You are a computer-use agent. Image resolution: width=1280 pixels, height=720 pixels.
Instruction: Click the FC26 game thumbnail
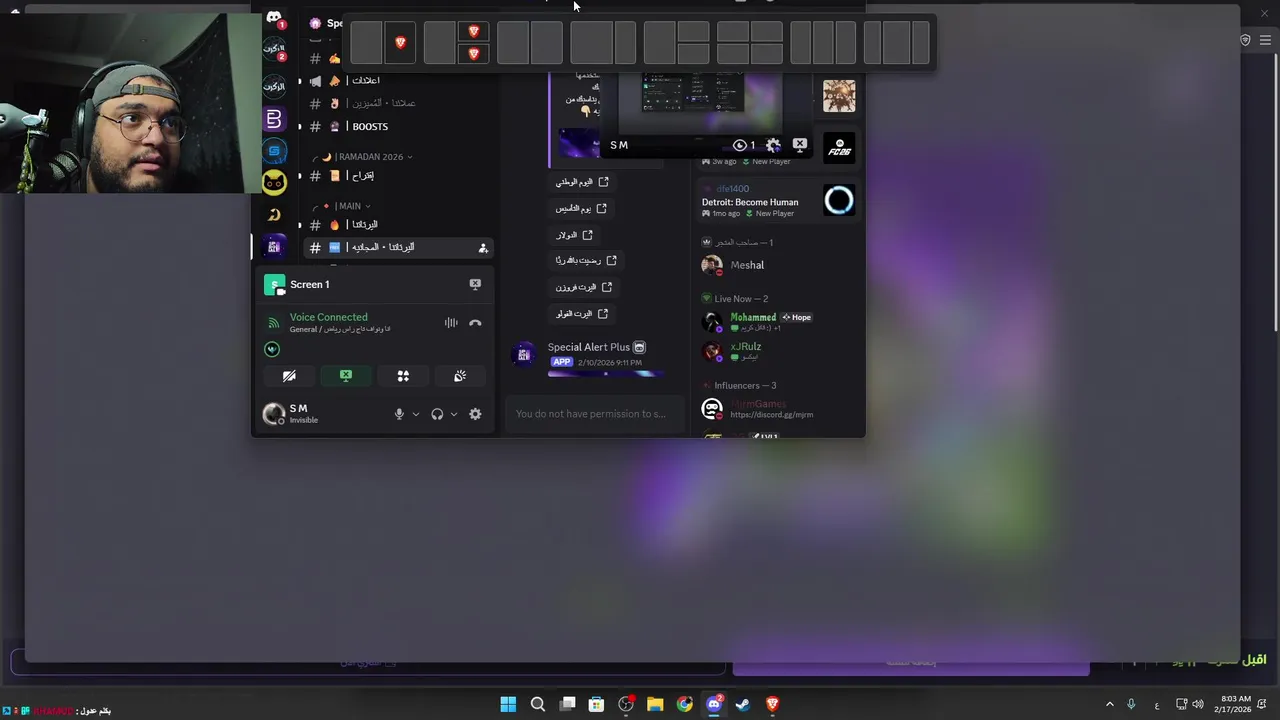[839, 147]
